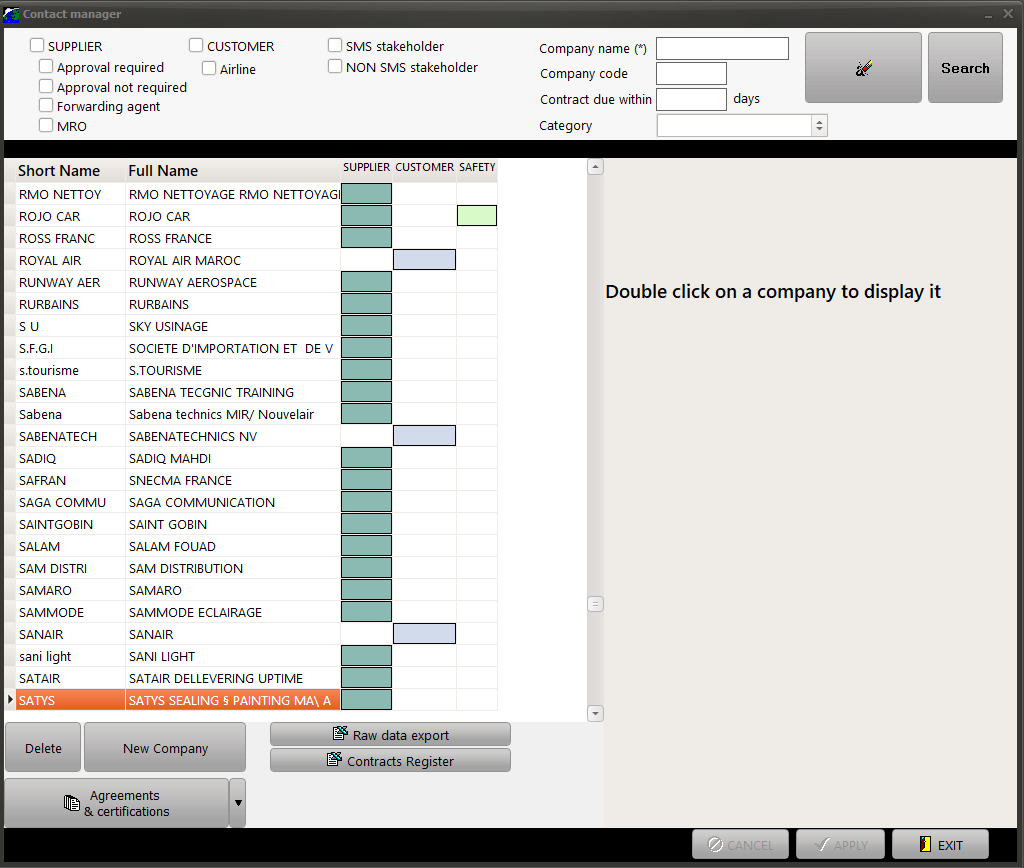1024x868 pixels.
Task: Click the list scrollbar down arrow
Action: [595, 713]
